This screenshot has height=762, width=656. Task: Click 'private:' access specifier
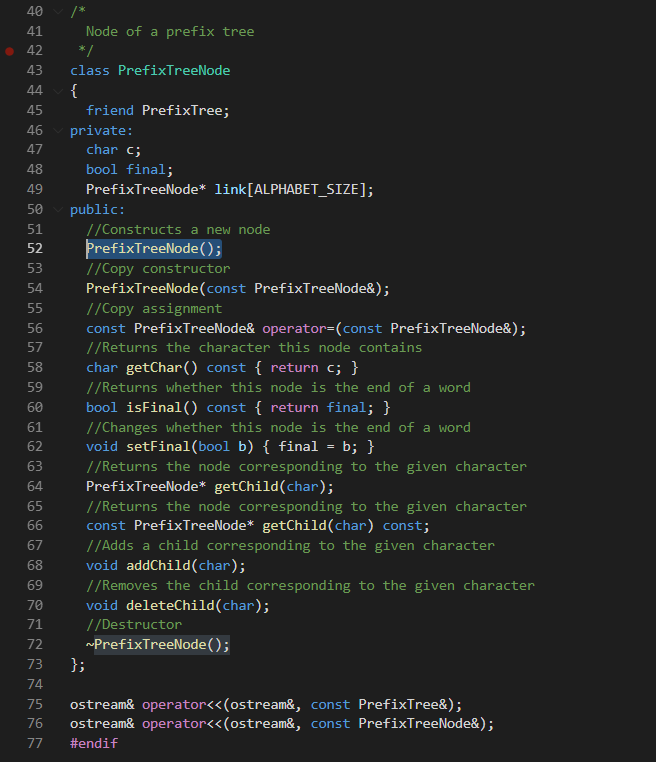tap(101, 131)
